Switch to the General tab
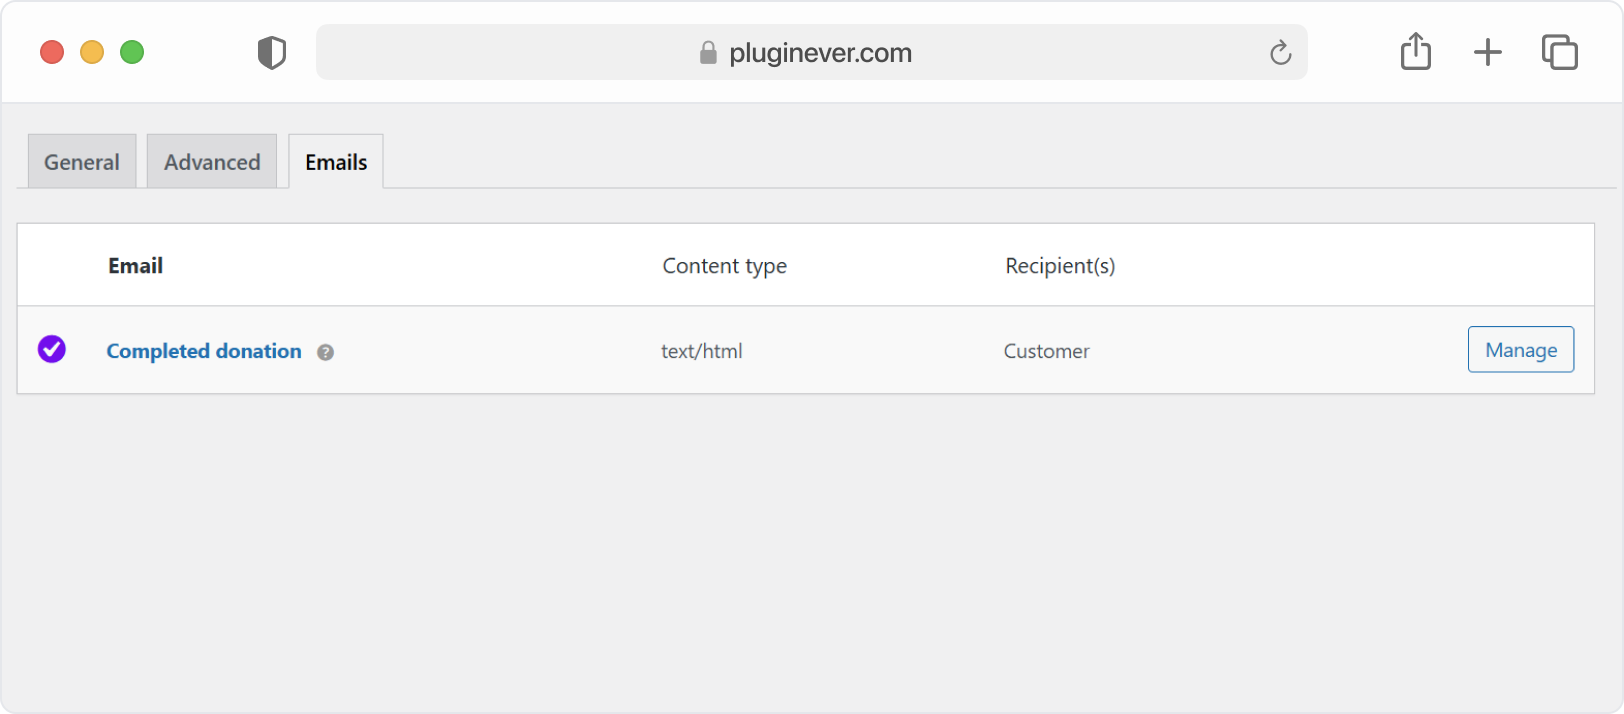Viewport: 1624px width, 714px height. tap(82, 162)
